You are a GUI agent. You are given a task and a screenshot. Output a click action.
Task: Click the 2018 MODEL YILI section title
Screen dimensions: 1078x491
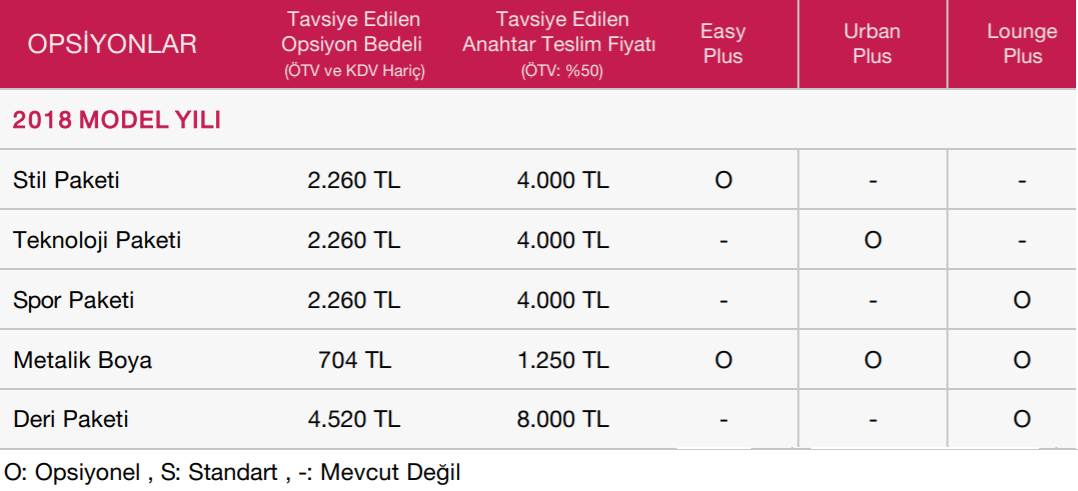tap(116, 120)
